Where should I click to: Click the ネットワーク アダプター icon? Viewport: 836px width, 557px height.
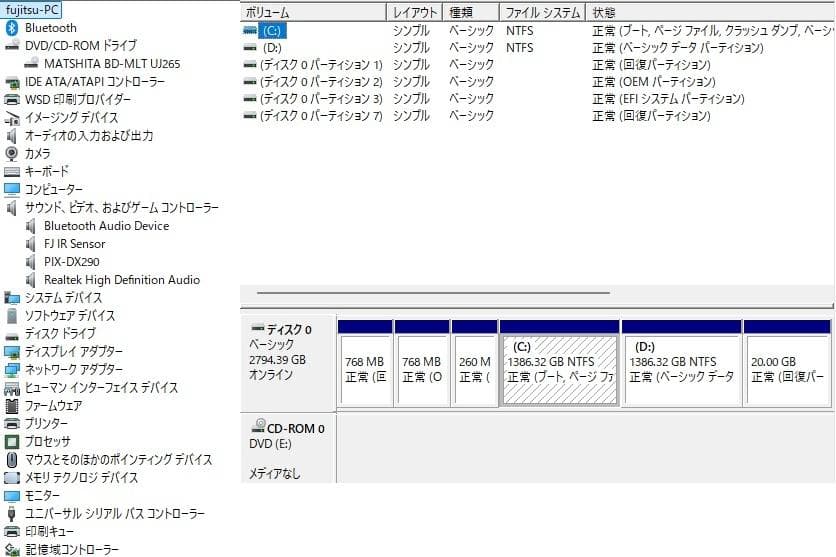tap(12, 370)
